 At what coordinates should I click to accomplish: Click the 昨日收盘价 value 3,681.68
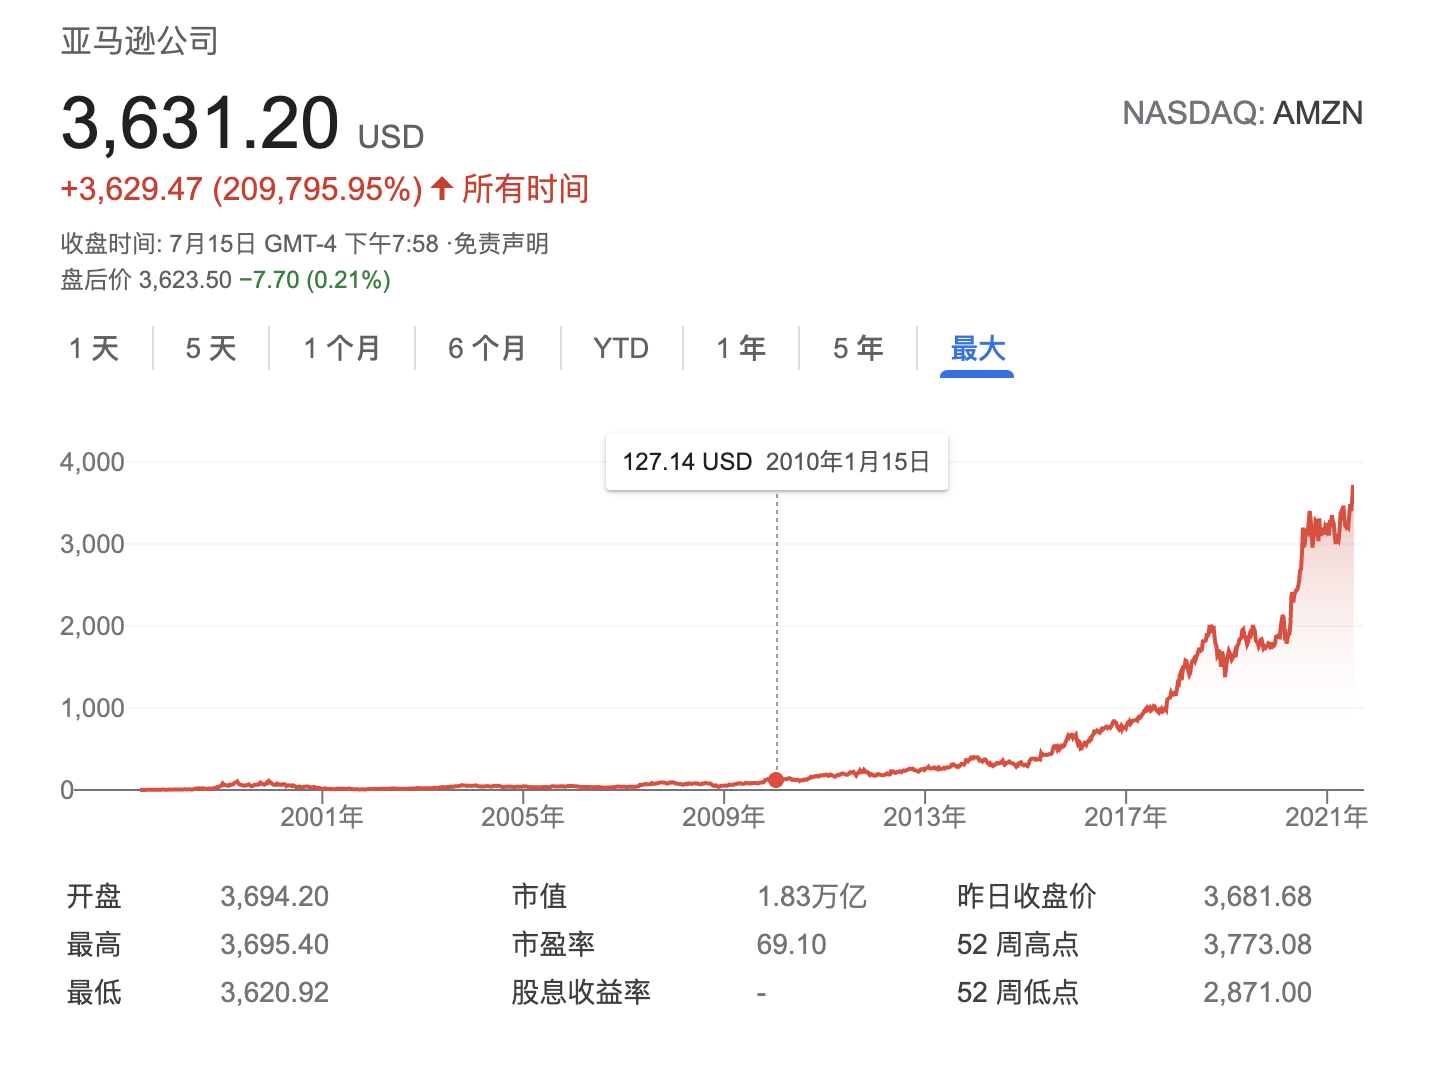click(x=1257, y=896)
